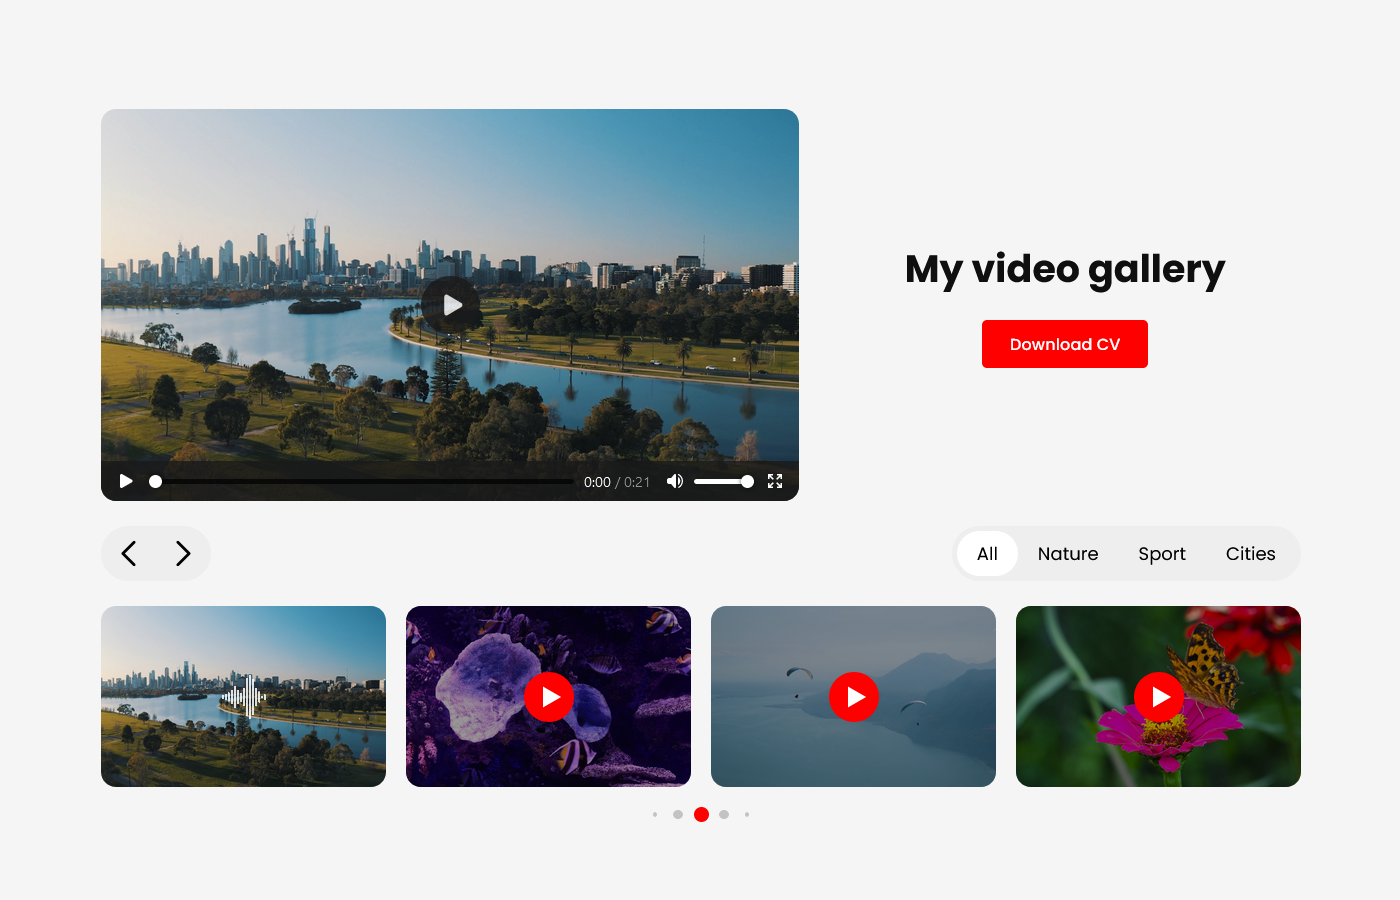Filter gallery by Nature
Viewport: 1400px width, 900px height.
point(1068,554)
